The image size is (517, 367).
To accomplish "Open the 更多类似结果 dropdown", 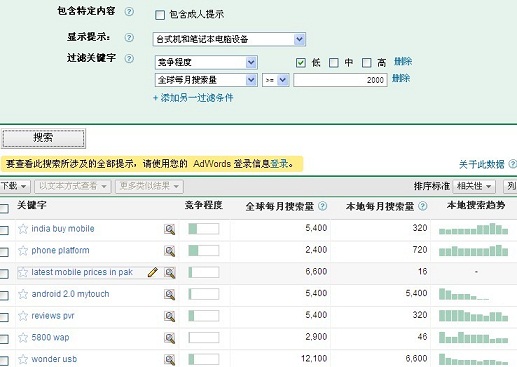I will coord(149,186).
